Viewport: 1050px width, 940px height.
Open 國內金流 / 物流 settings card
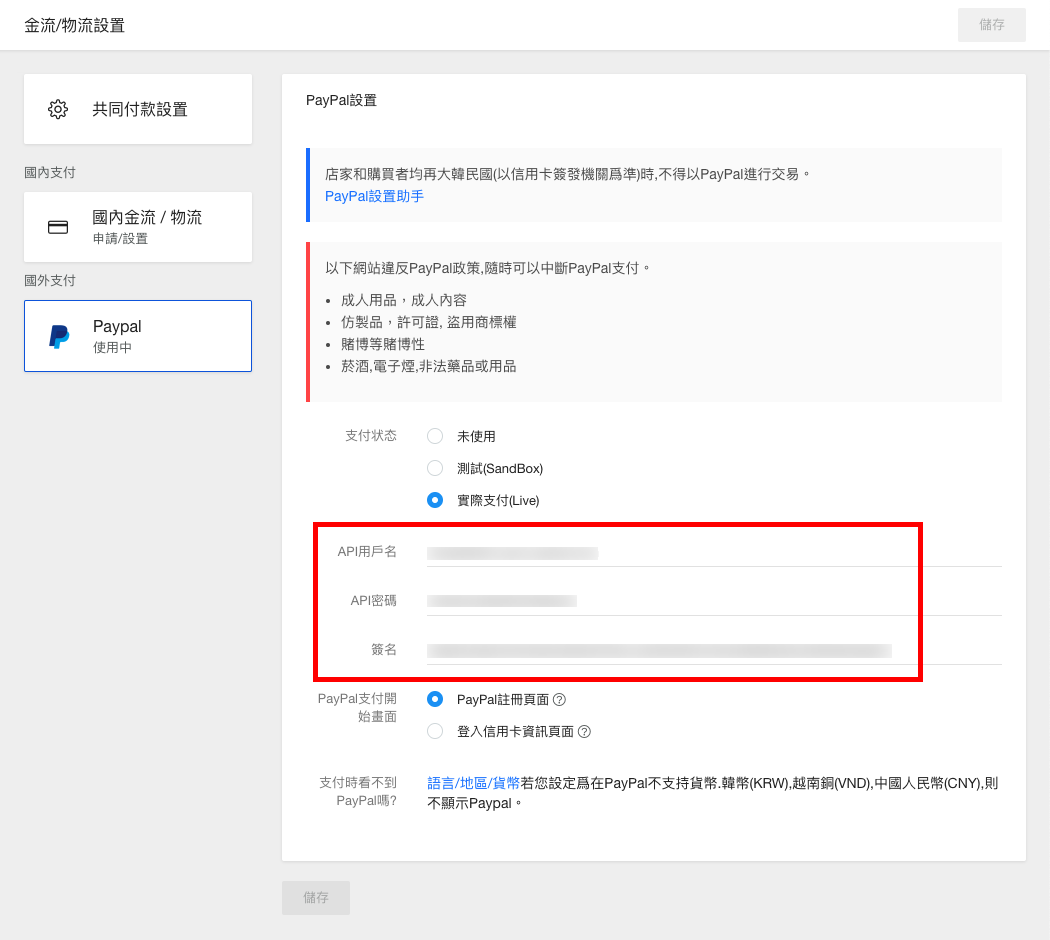coord(138,227)
